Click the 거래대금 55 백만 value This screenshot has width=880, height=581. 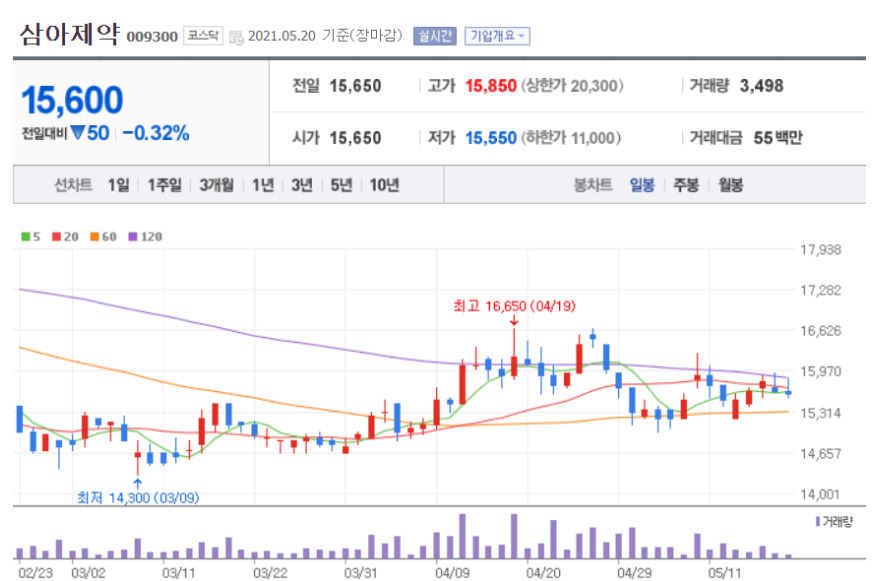pos(778,138)
